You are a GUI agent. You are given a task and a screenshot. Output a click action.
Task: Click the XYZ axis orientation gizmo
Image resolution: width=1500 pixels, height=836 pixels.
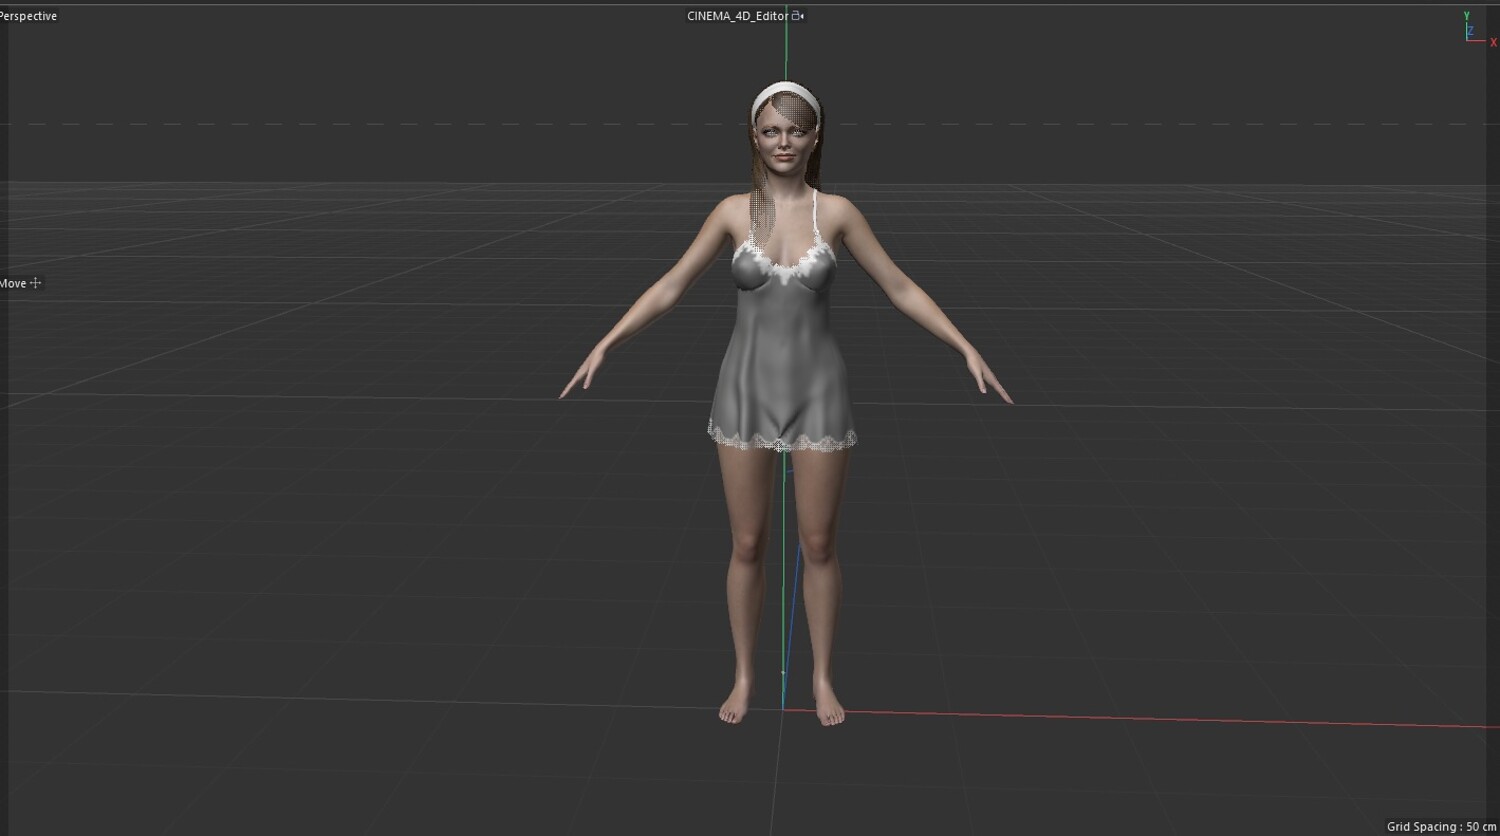[x=1478, y=29]
